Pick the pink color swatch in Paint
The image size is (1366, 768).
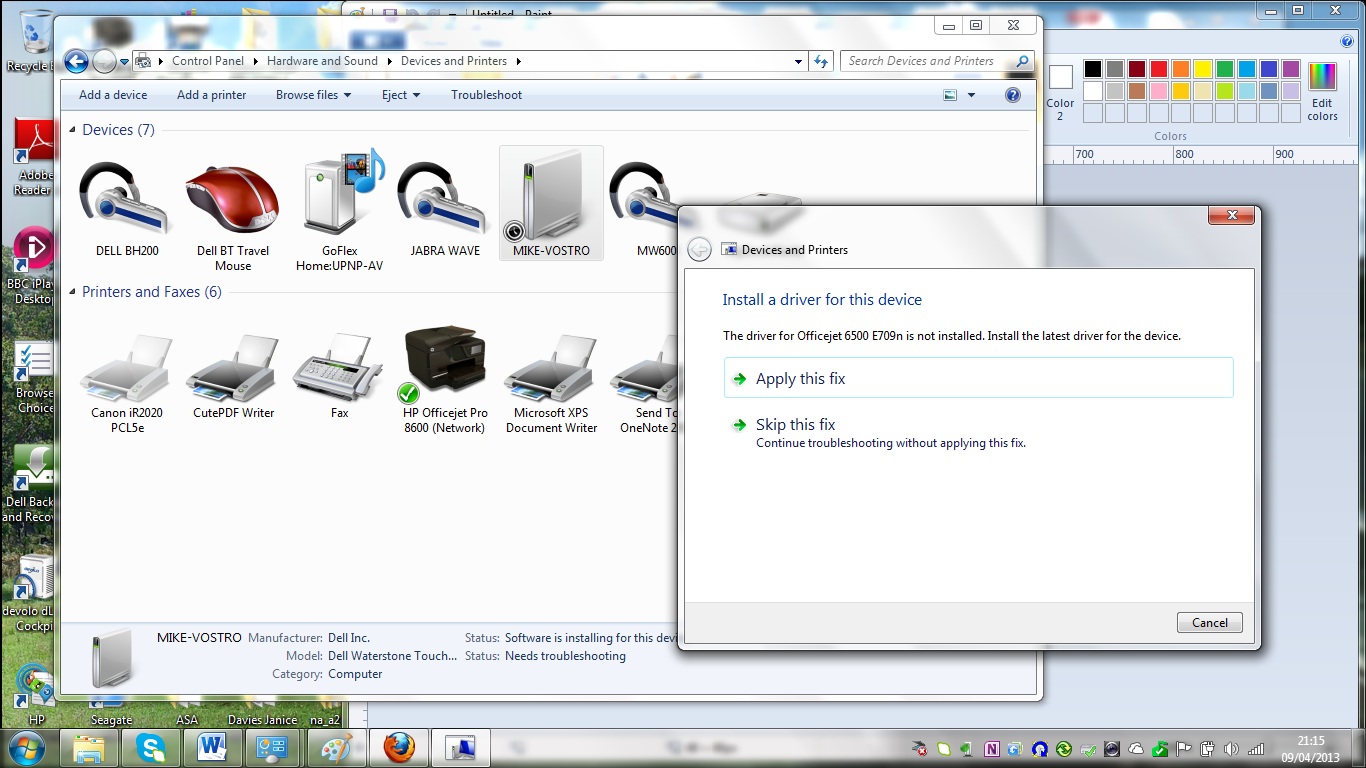1159,91
